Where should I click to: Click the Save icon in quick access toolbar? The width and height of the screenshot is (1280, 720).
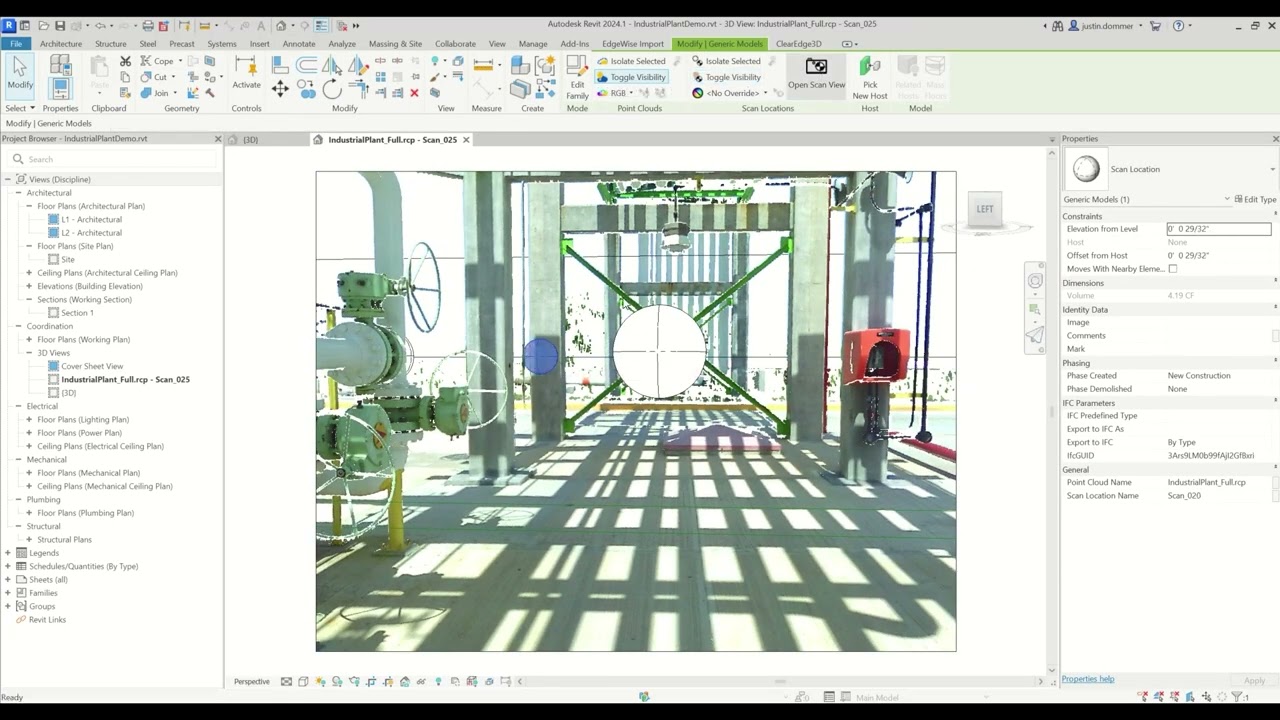point(60,26)
